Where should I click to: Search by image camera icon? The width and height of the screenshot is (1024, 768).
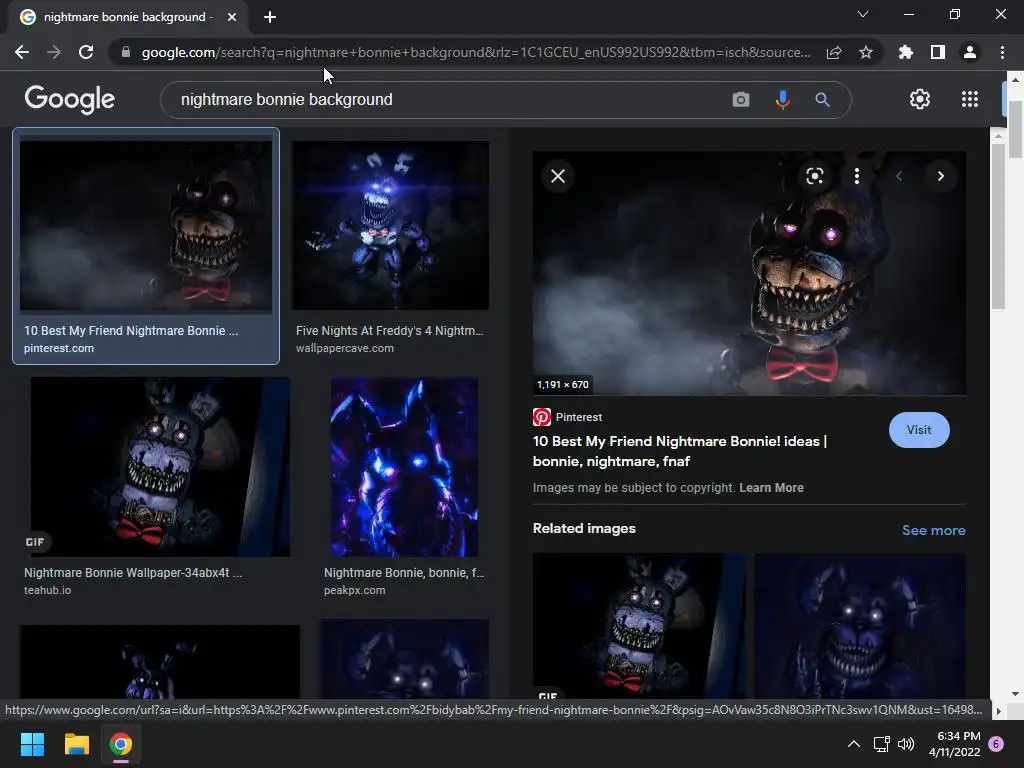click(x=741, y=99)
